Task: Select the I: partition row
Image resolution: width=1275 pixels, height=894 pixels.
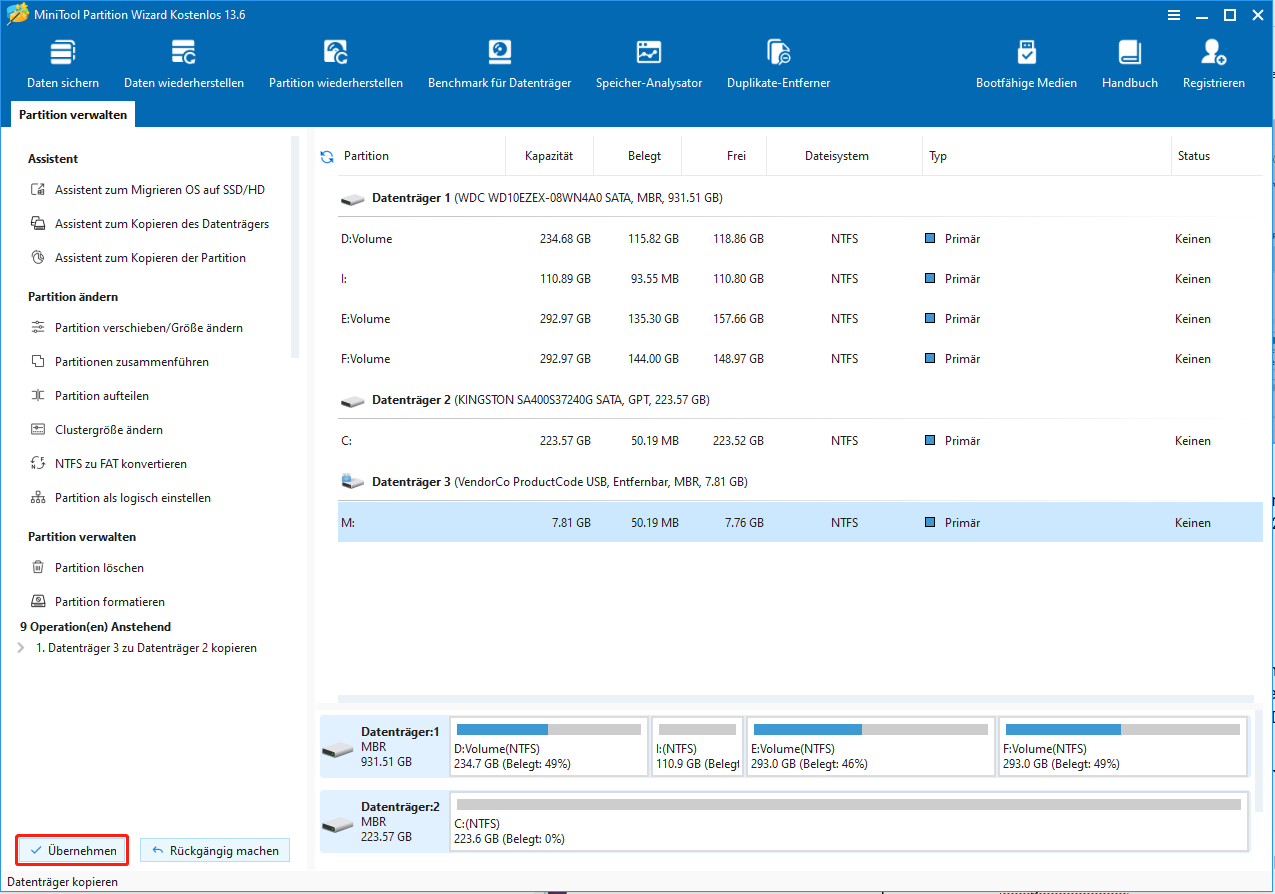Action: pos(800,279)
